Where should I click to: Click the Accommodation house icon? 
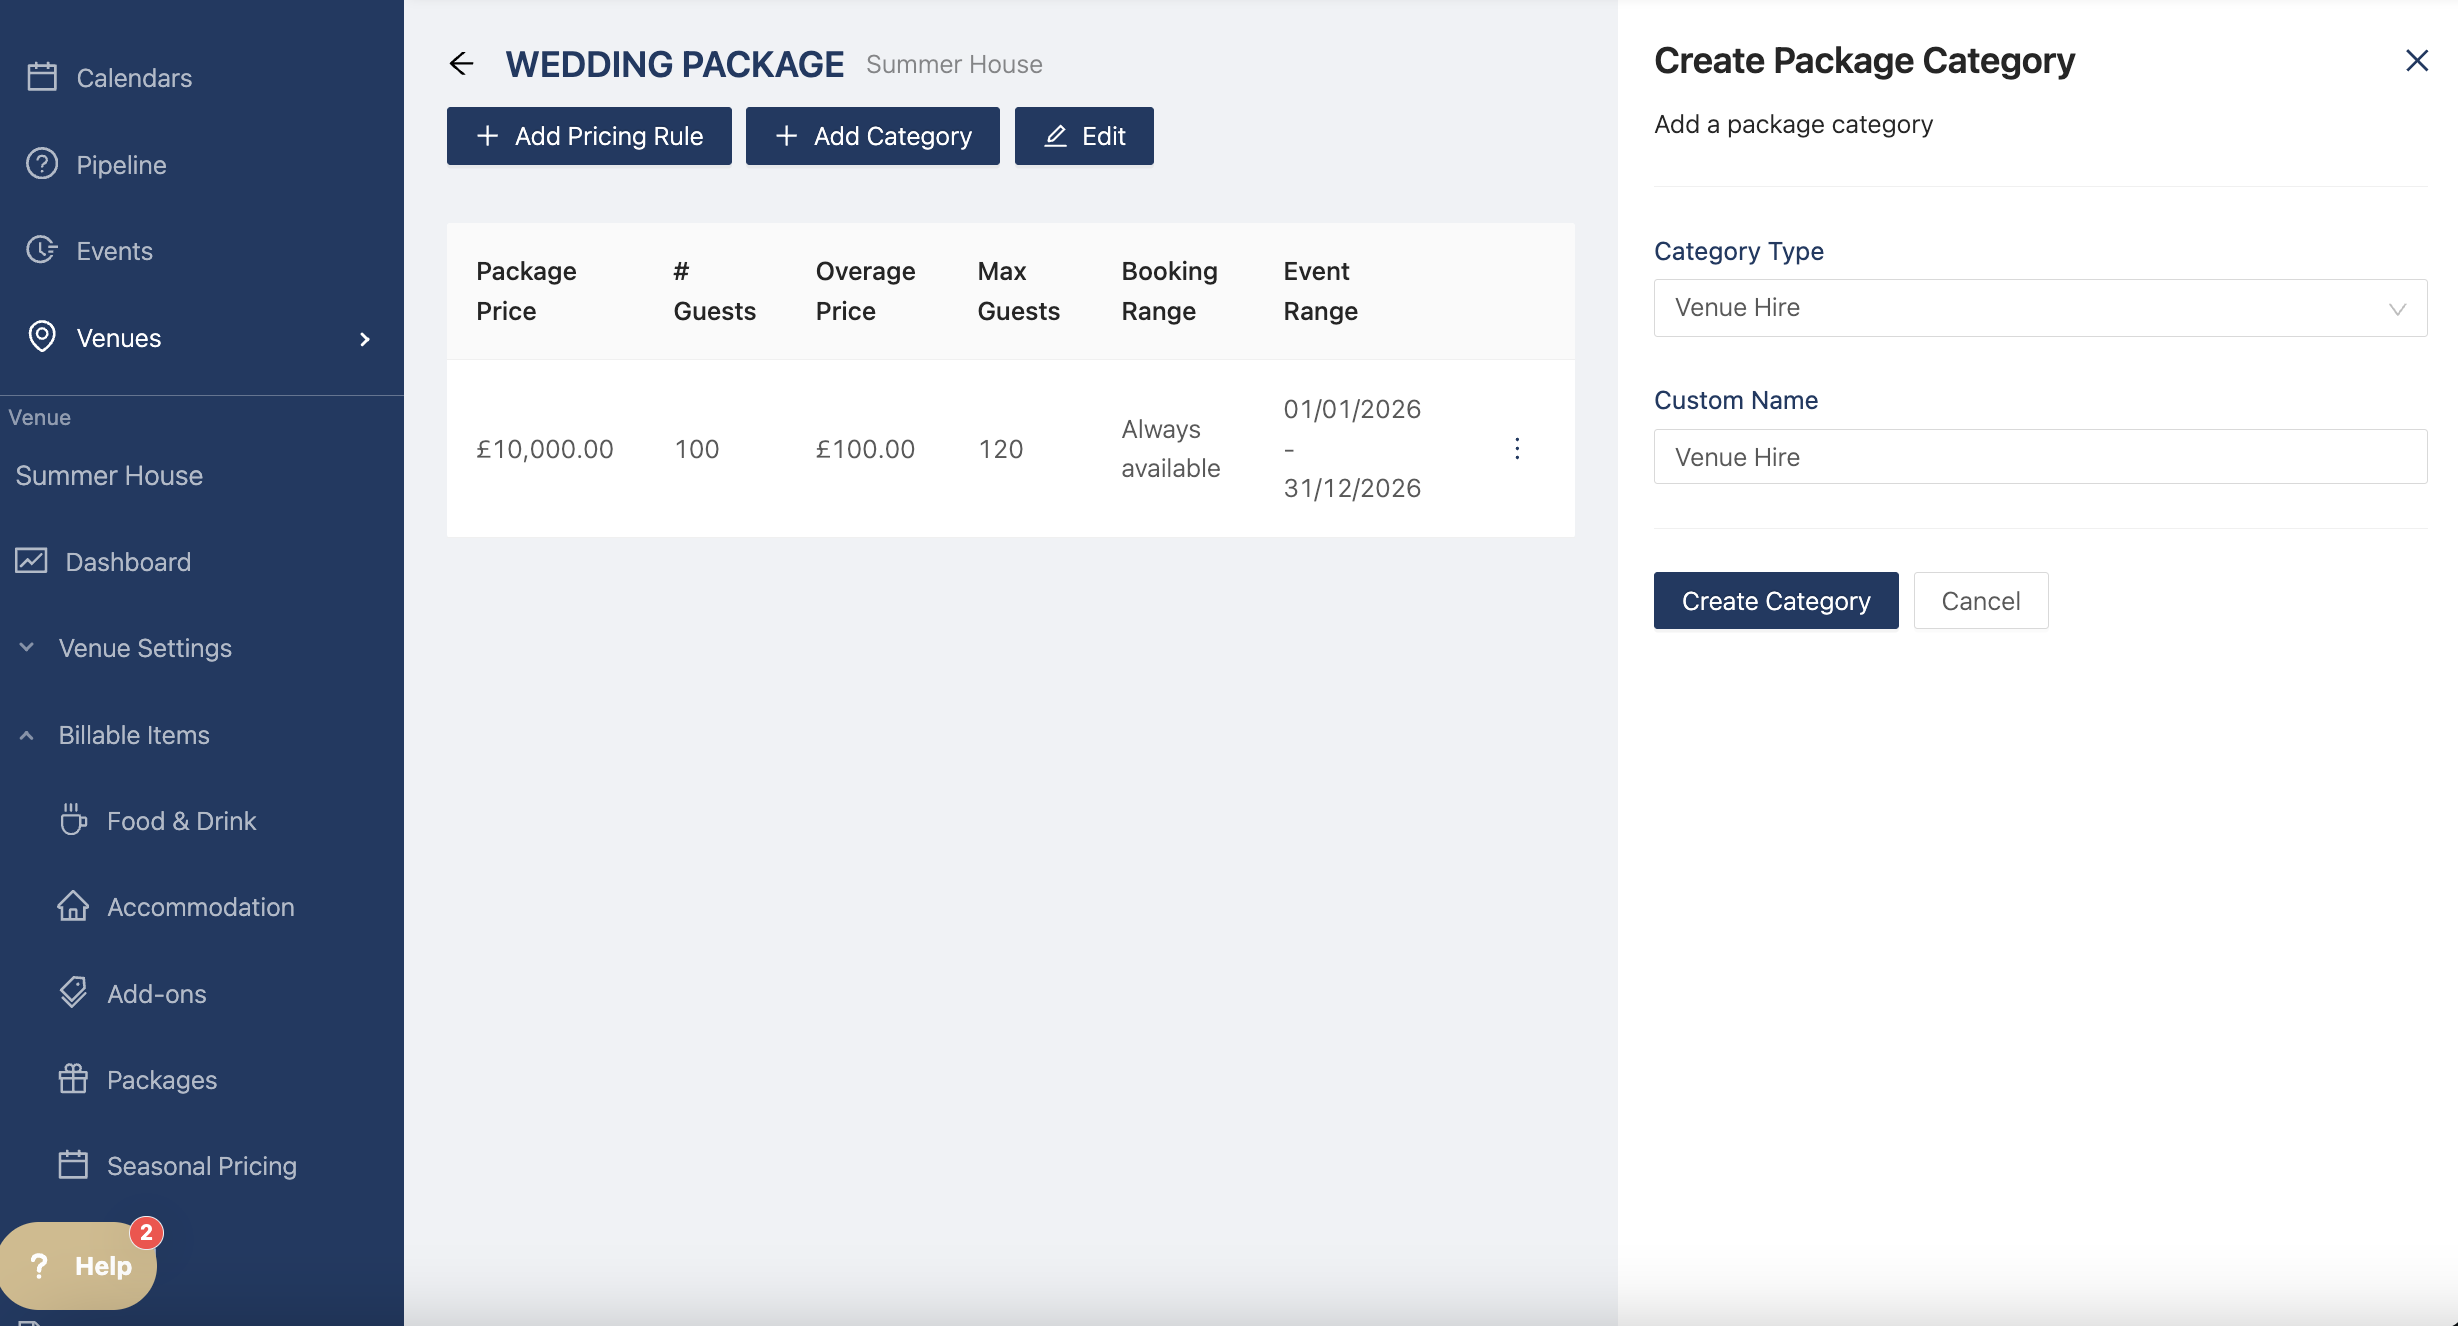click(x=73, y=907)
